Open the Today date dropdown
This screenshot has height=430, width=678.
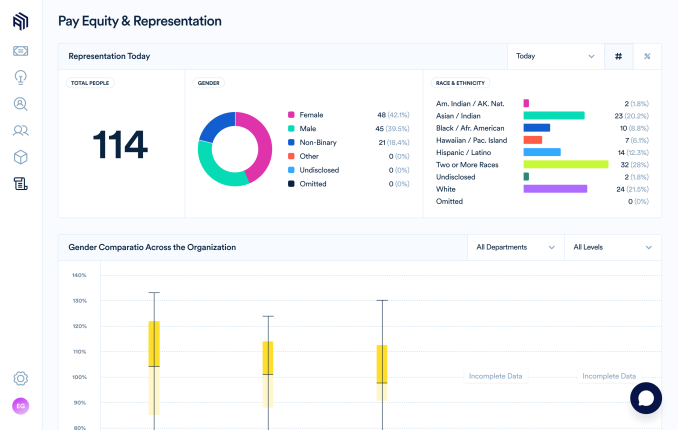point(556,56)
